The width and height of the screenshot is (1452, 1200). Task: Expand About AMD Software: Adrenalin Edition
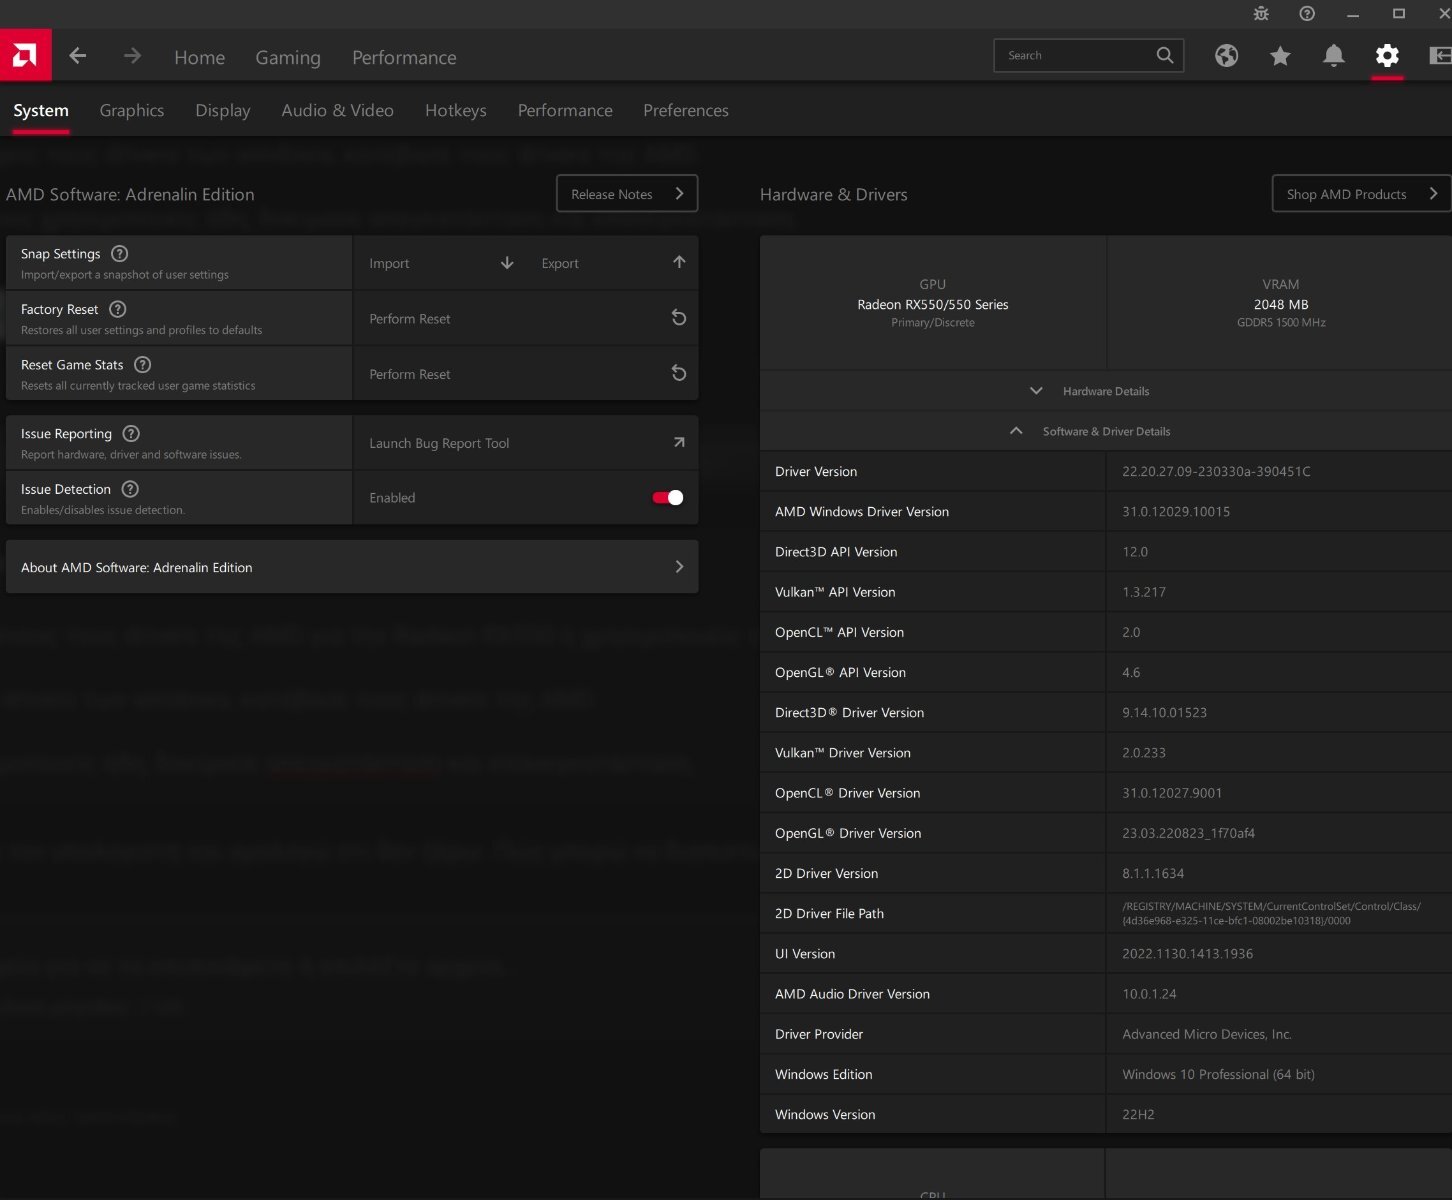(352, 567)
